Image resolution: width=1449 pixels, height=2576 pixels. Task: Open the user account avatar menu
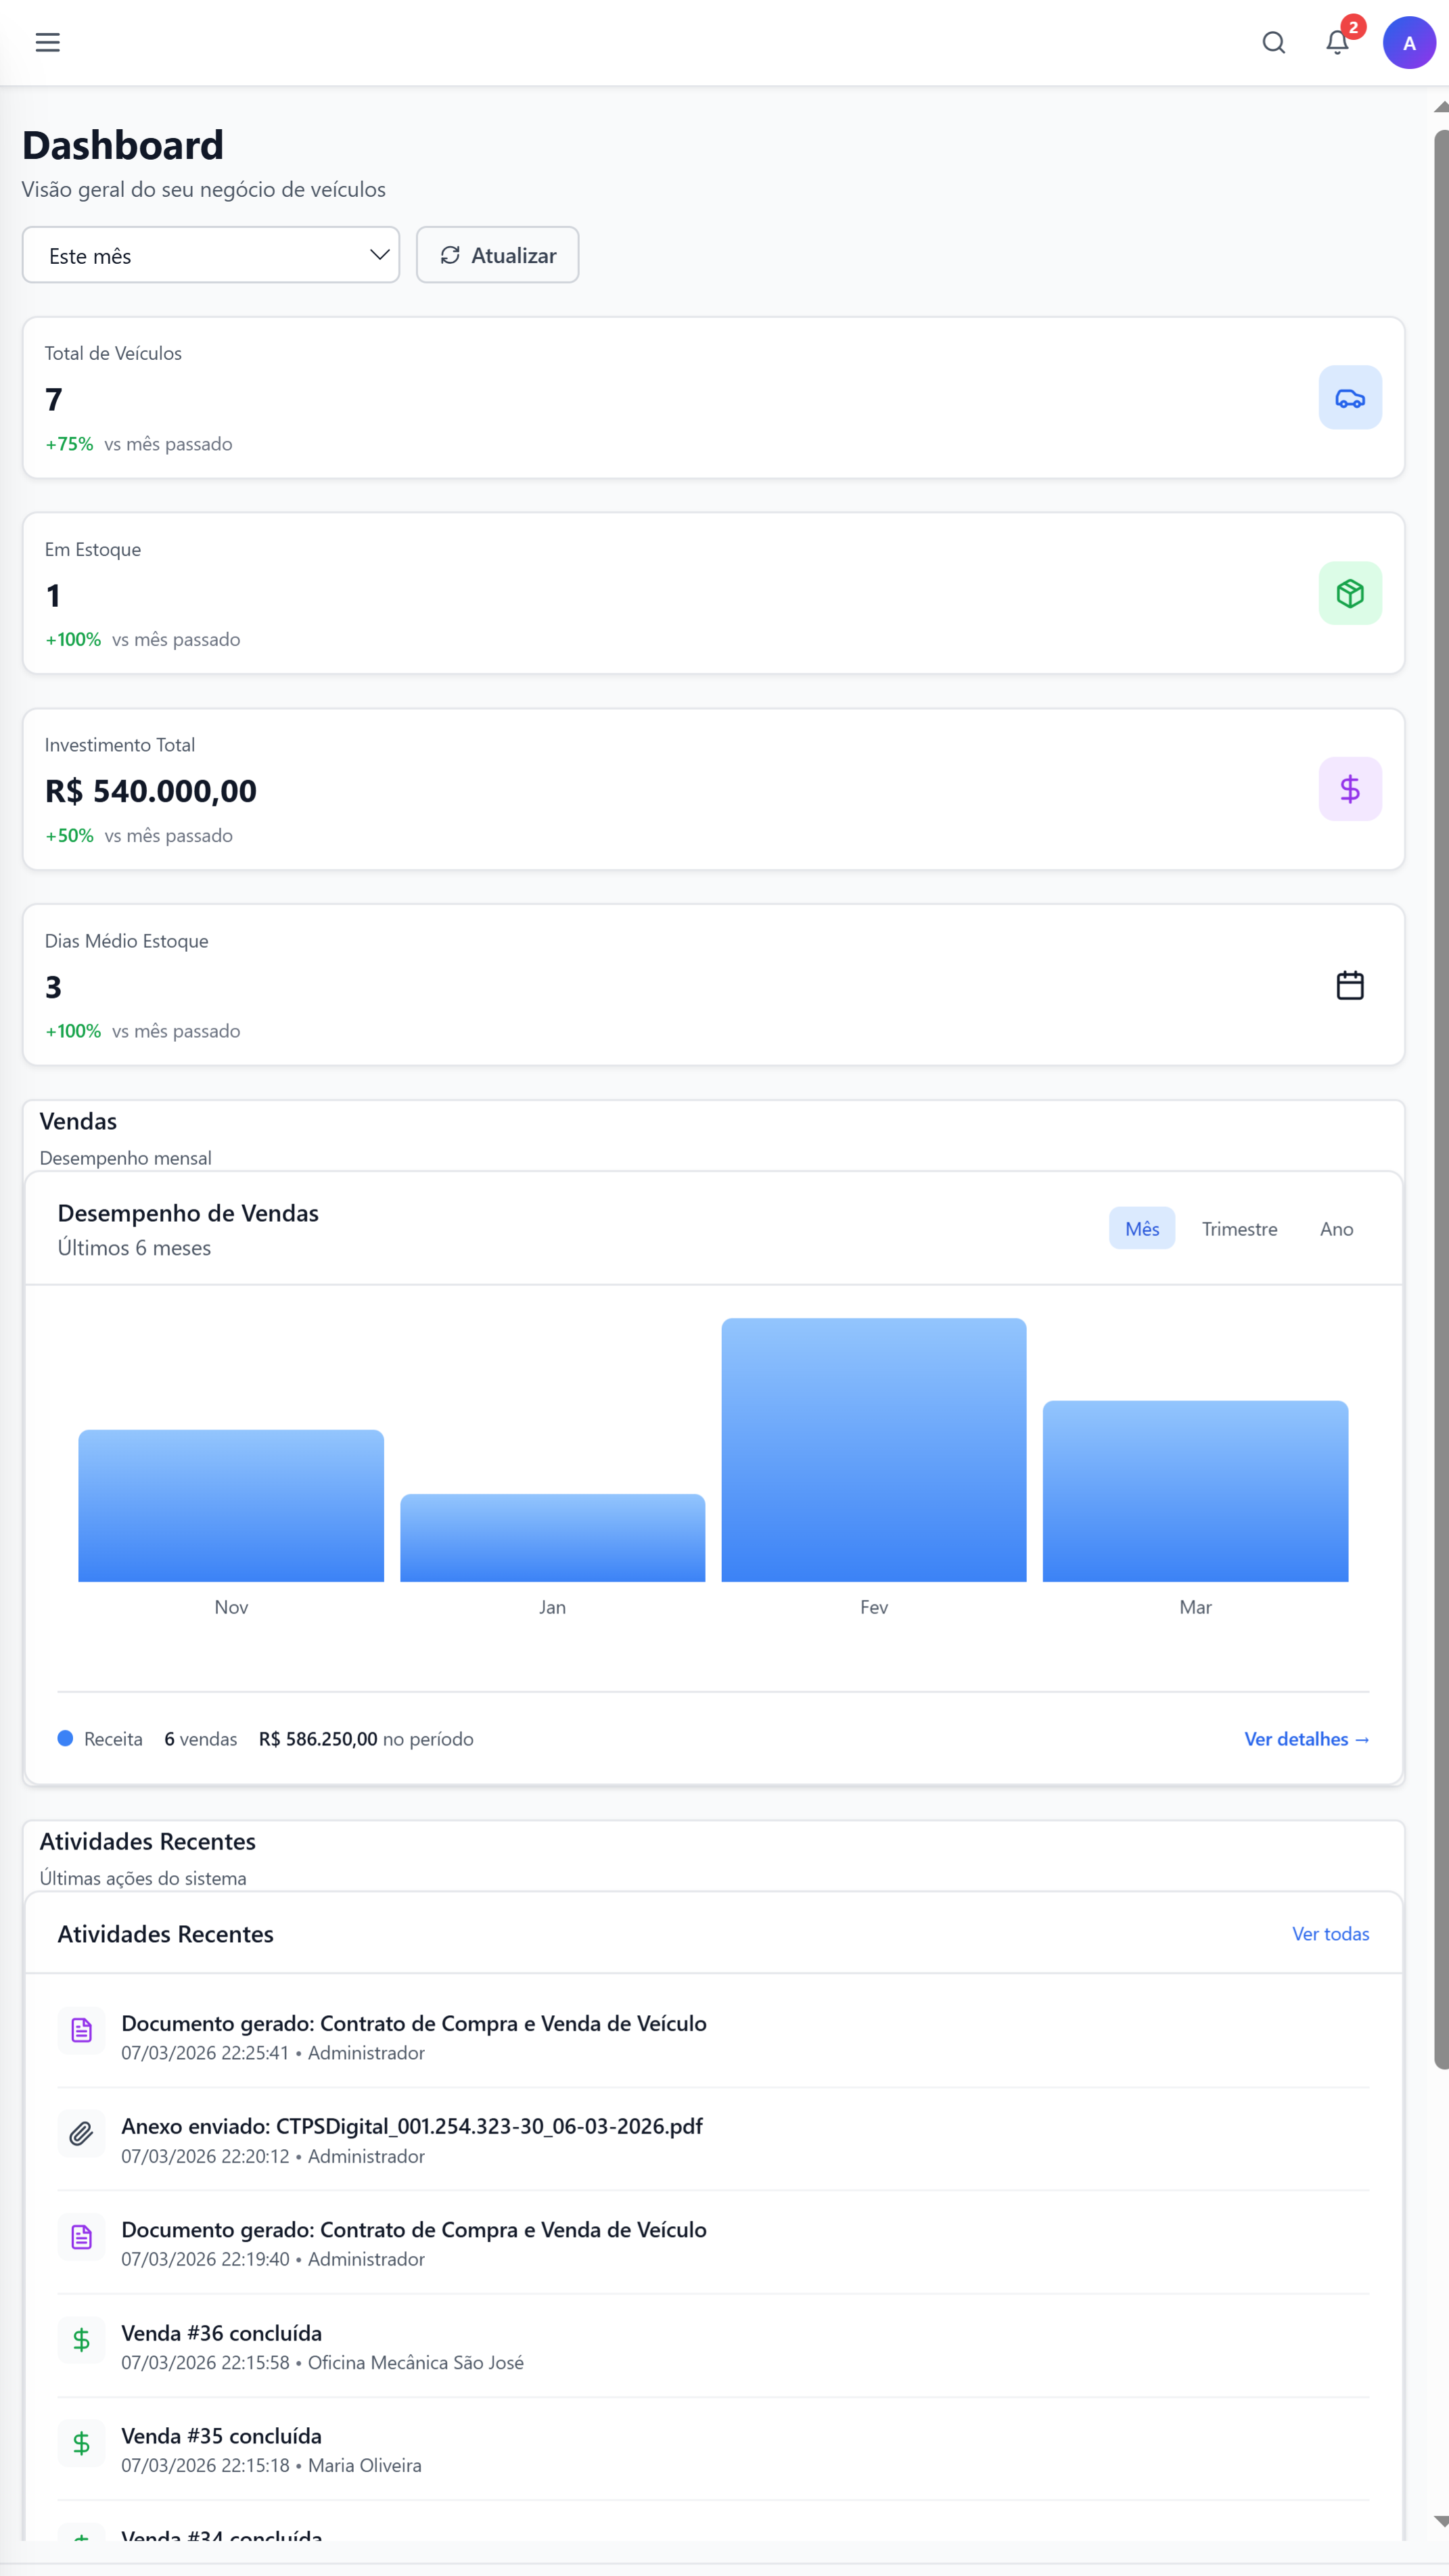(x=1409, y=42)
